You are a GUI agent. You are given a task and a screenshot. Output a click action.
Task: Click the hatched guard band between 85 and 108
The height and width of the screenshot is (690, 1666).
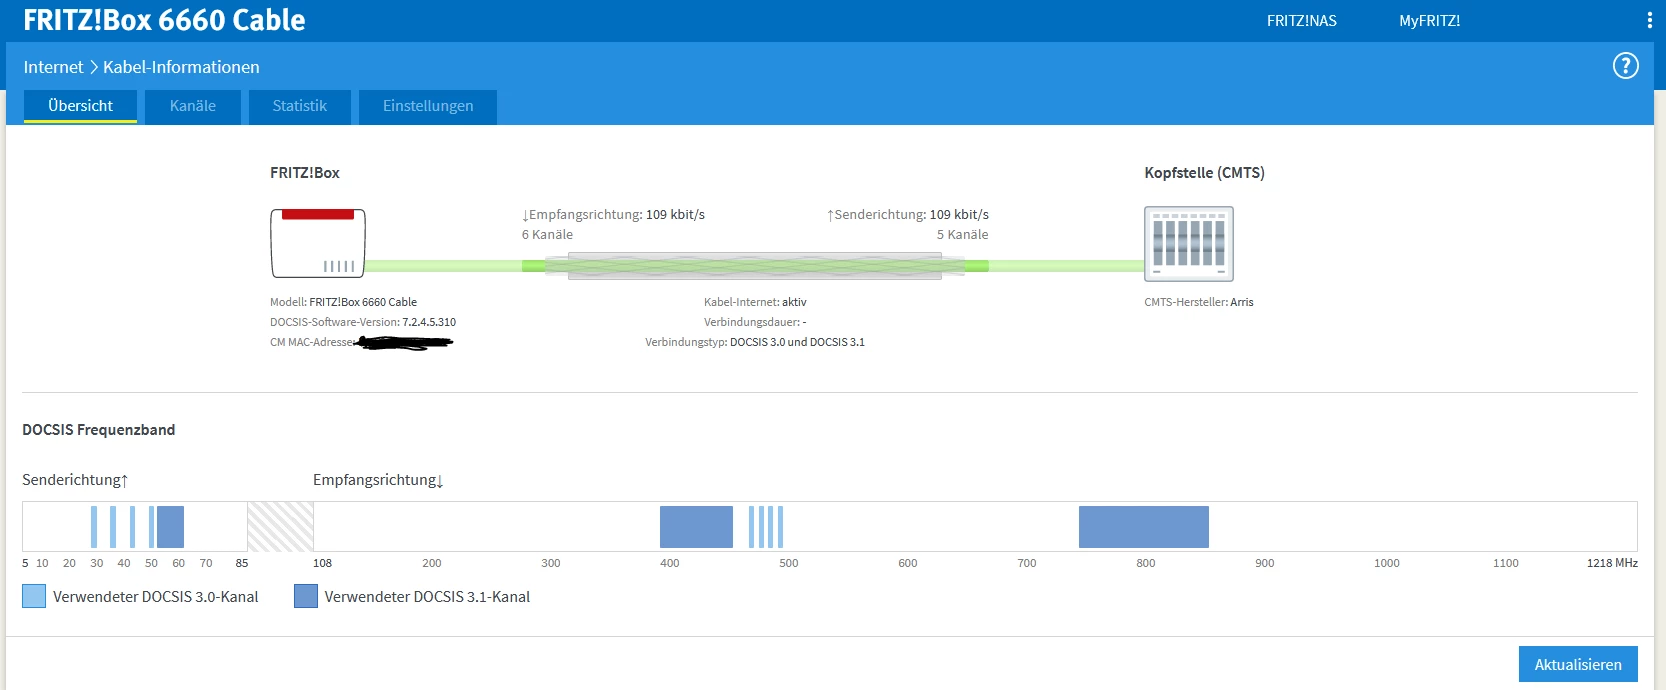coord(280,526)
